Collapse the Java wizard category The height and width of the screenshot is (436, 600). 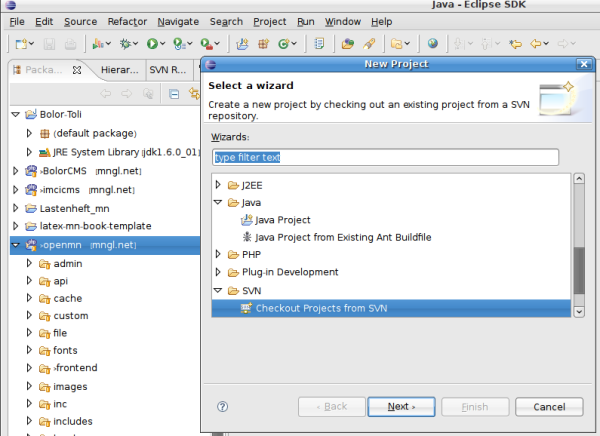(218, 202)
